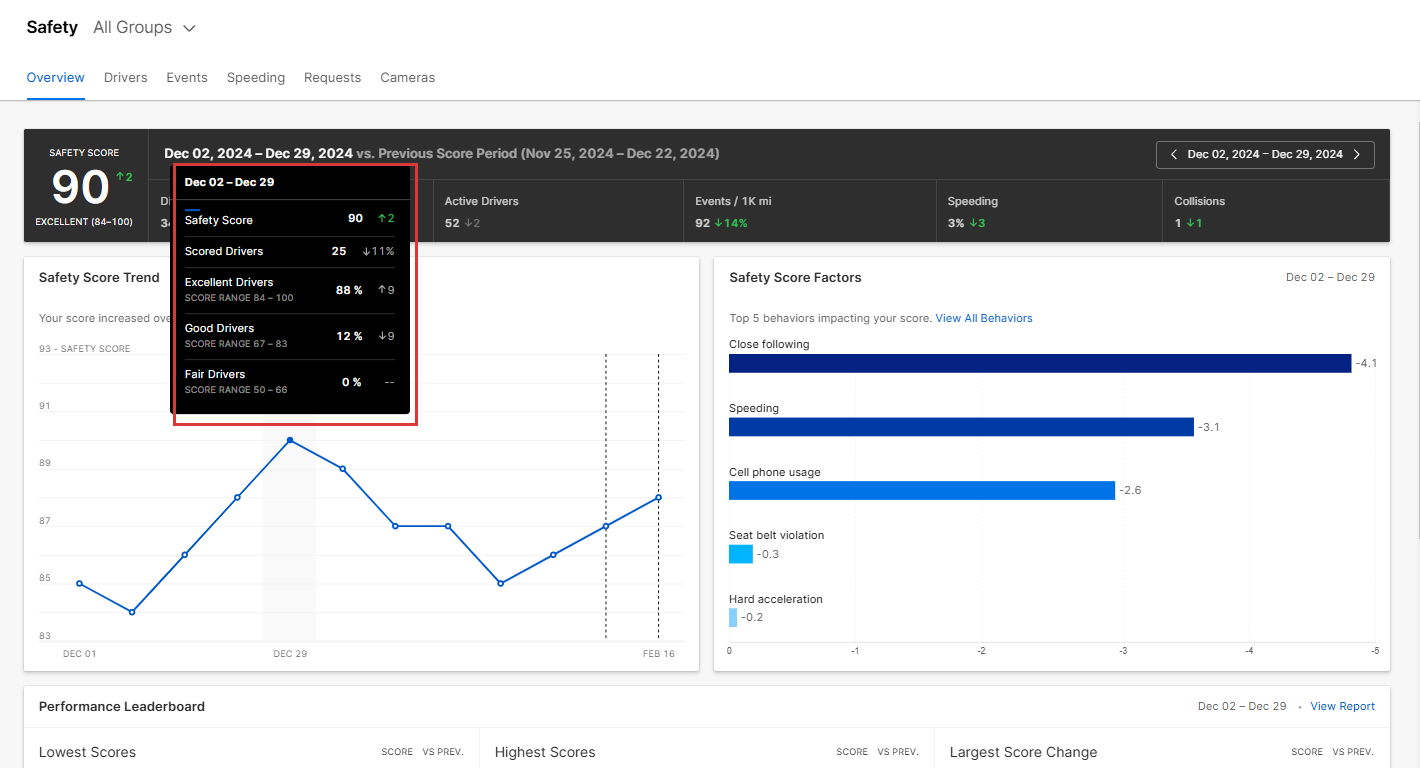
Task: Click the -2.6 value beside Cell phone usage
Action: tap(1129, 490)
